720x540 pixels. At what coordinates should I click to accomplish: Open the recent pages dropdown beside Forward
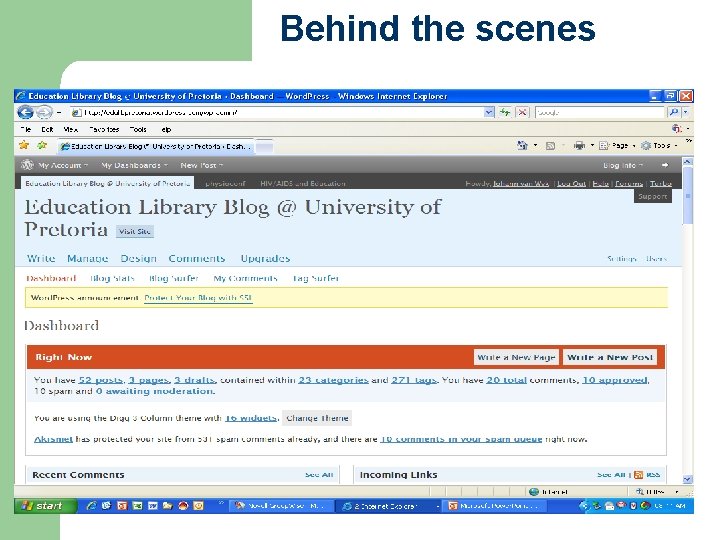(x=59, y=112)
